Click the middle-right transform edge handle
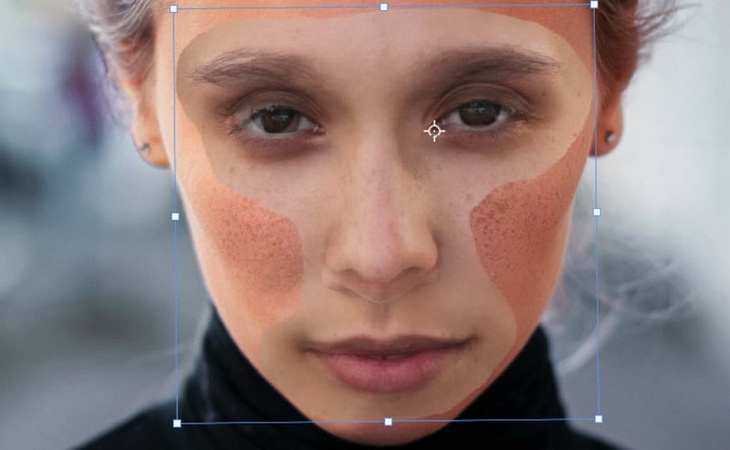The image size is (730, 450). point(597,212)
